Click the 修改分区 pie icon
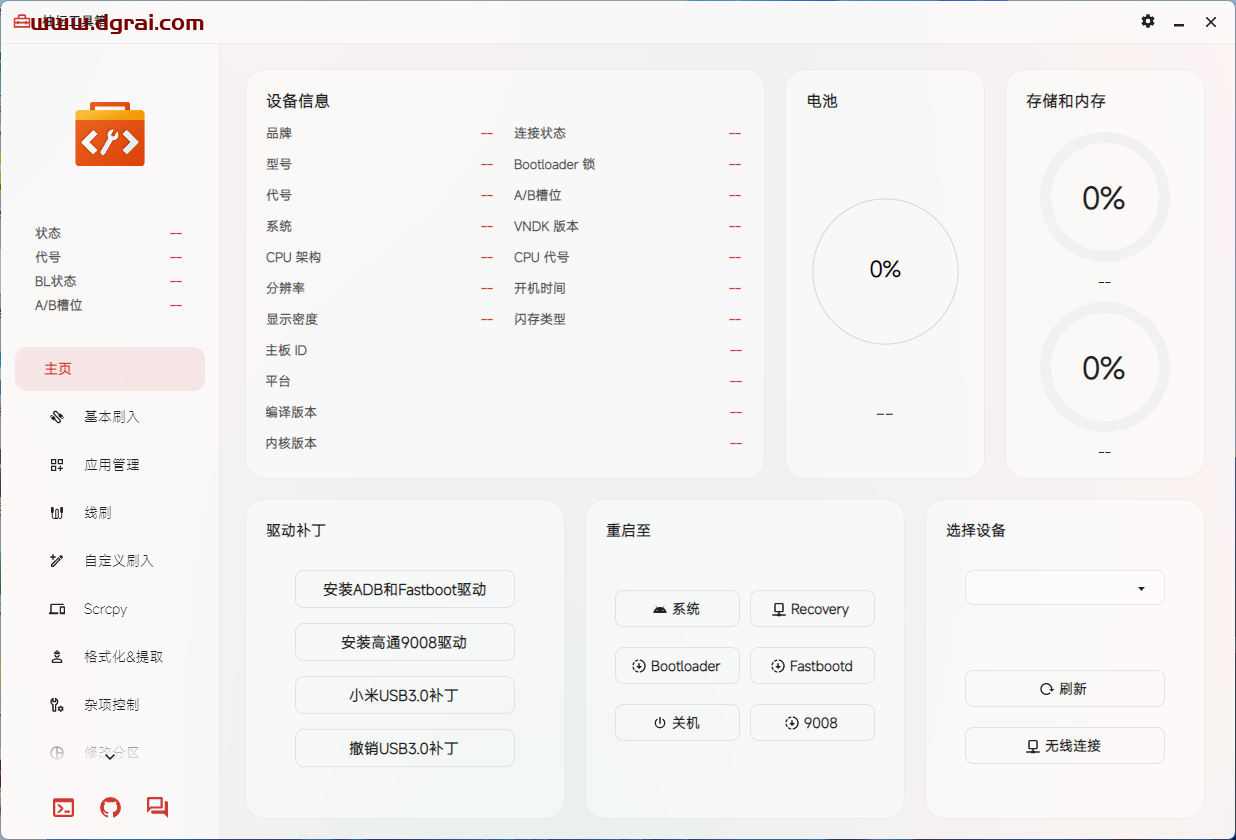The width and height of the screenshot is (1236, 840). [x=57, y=753]
